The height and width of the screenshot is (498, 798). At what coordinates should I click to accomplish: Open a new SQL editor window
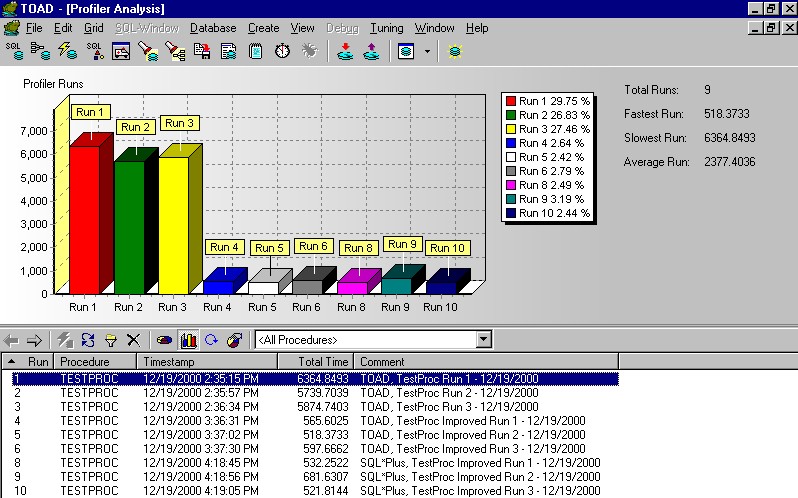pos(15,51)
